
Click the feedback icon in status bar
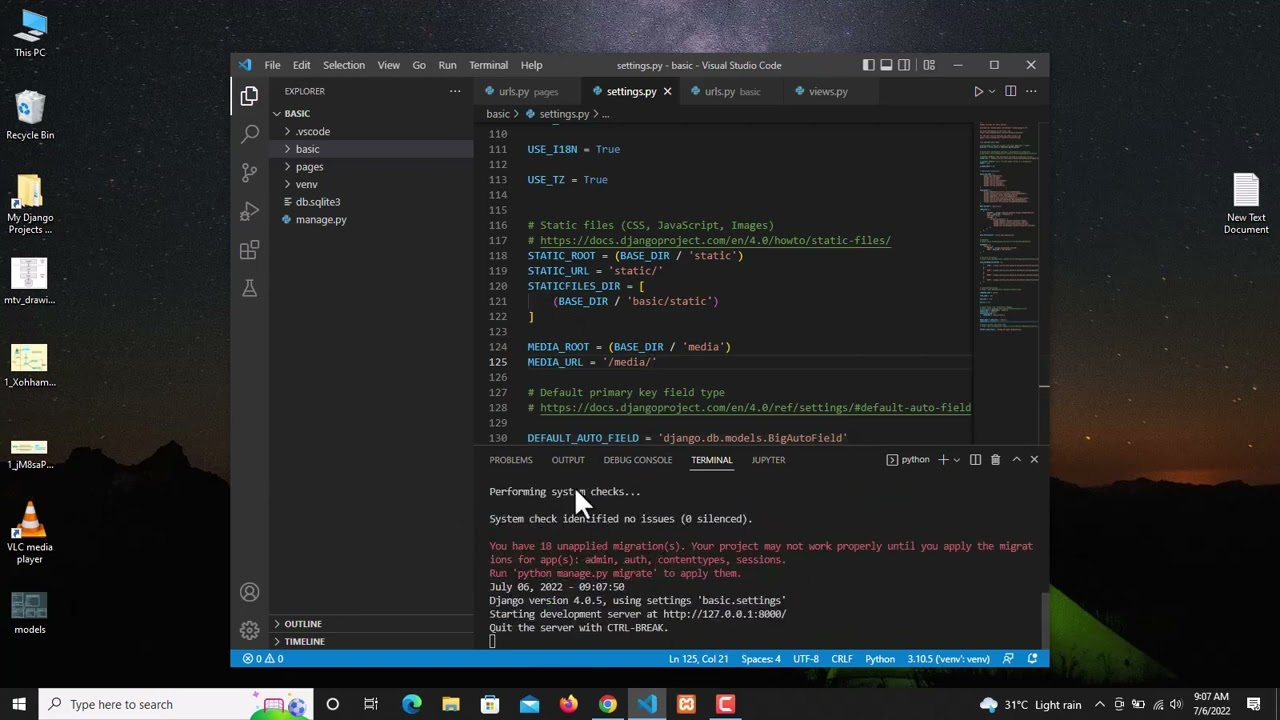(x=1008, y=659)
